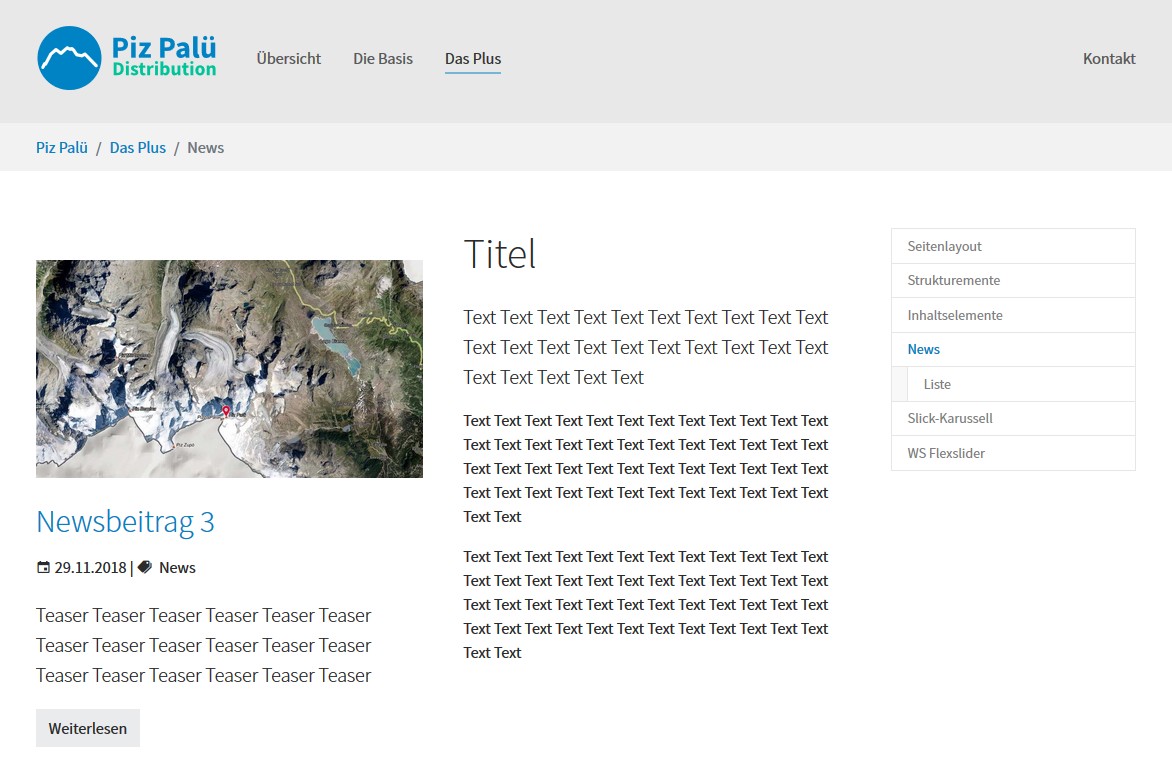Image resolution: width=1172 pixels, height=780 pixels.
Task: Click the 'Weiterlesen' button under the teaser
Action: click(87, 728)
